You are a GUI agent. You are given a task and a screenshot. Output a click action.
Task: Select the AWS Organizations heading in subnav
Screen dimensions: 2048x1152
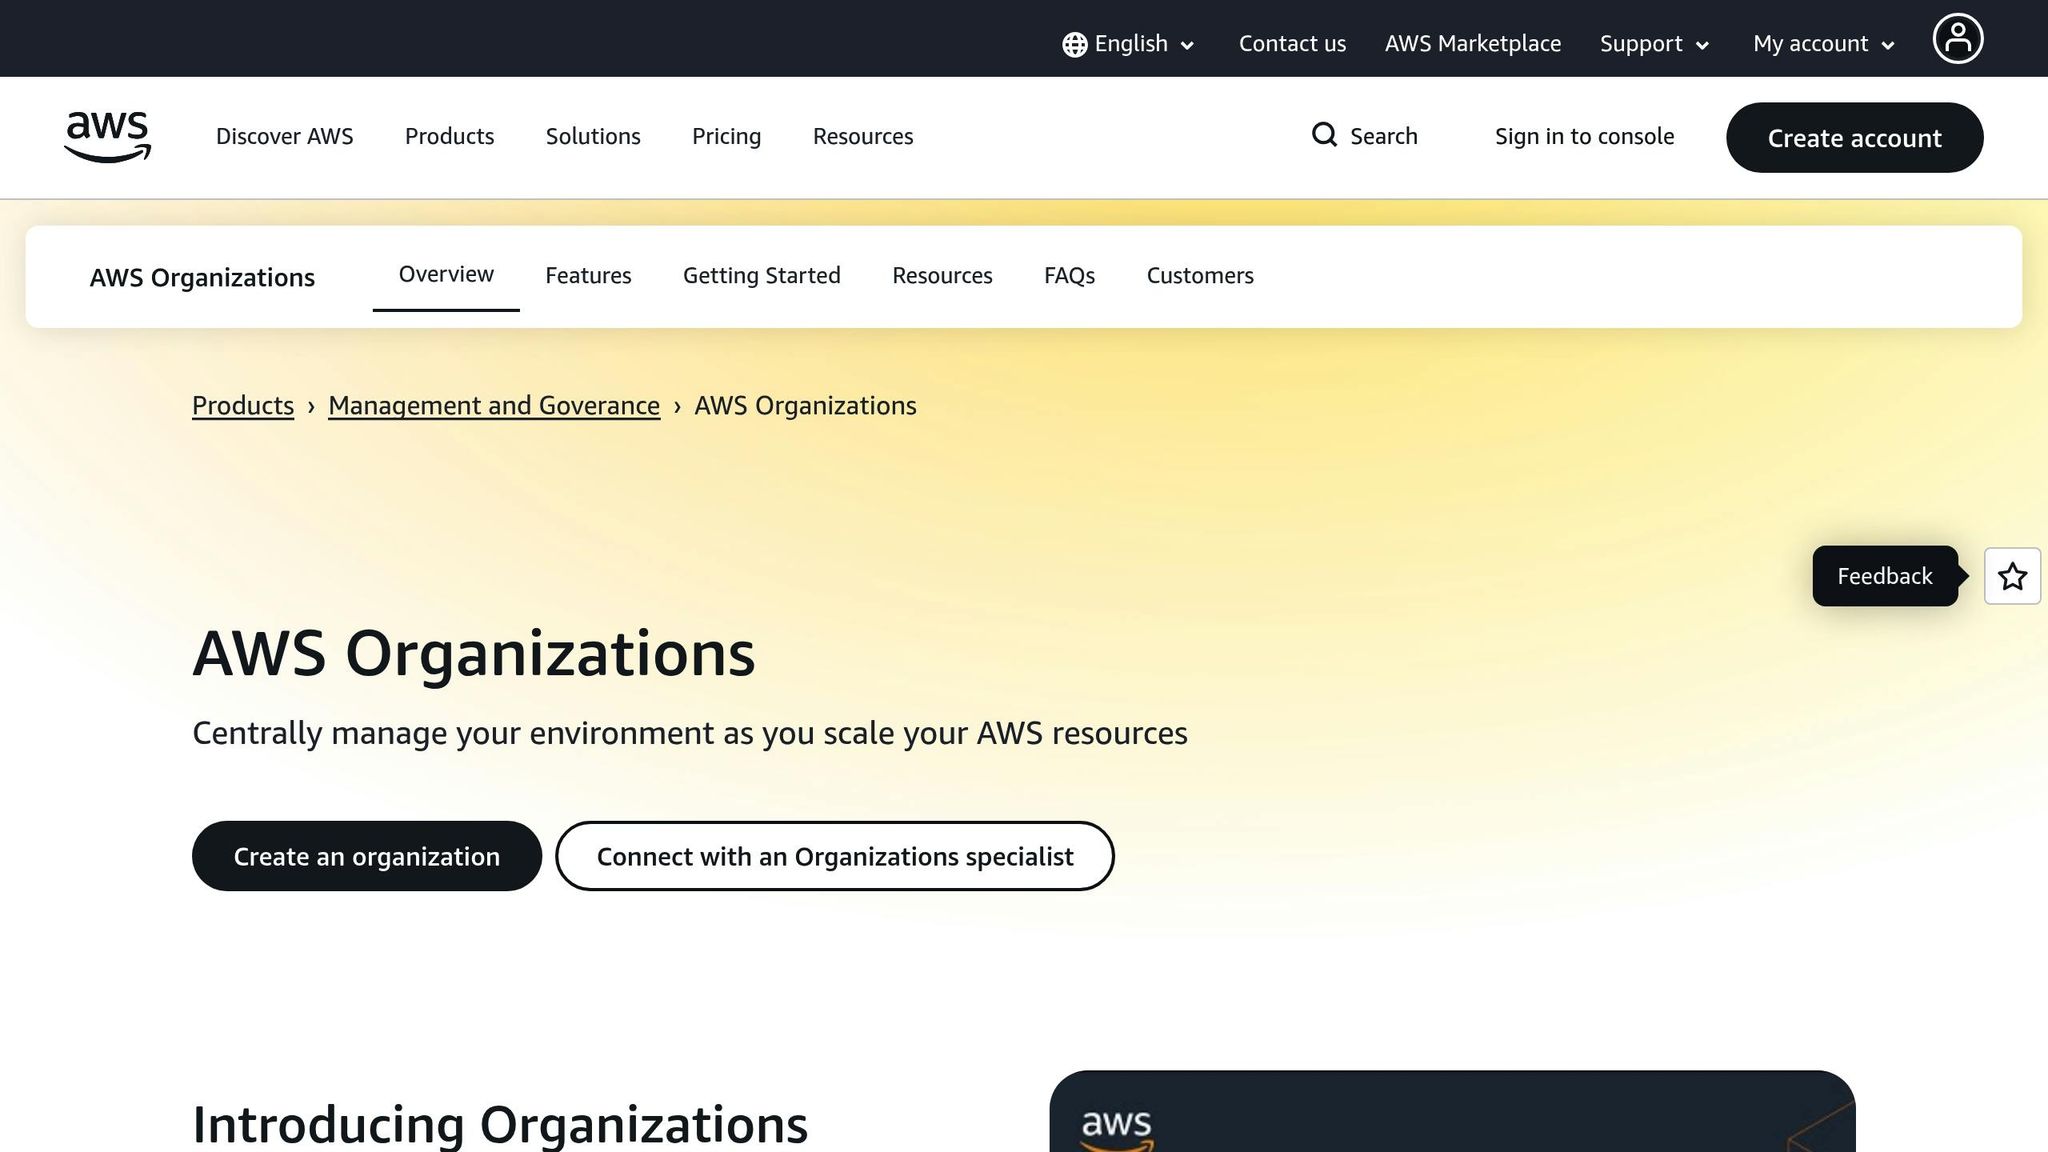[202, 277]
